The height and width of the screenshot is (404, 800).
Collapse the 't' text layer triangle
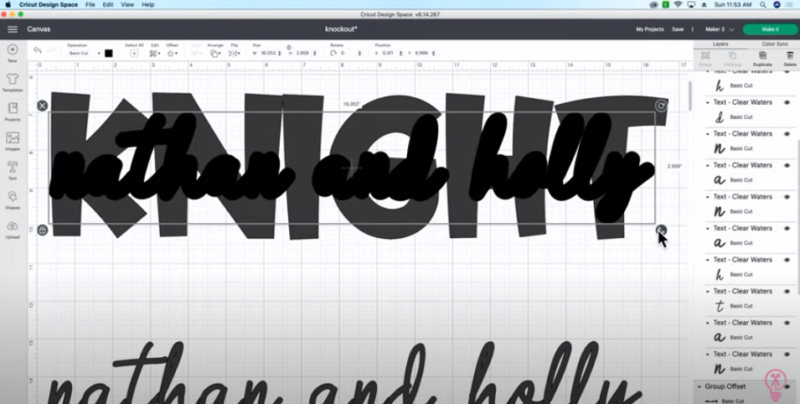coord(708,291)
